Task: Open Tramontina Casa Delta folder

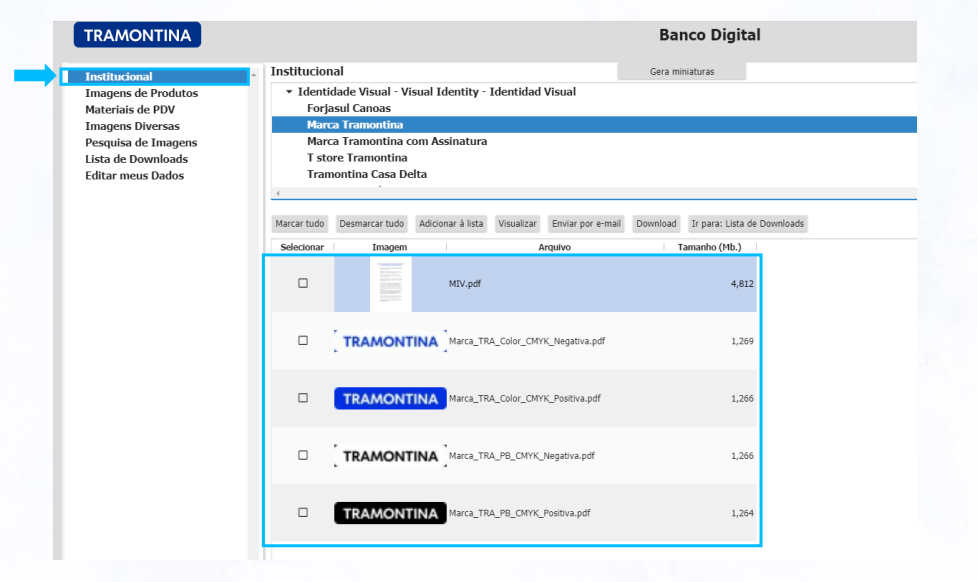Action: point(367,174)
